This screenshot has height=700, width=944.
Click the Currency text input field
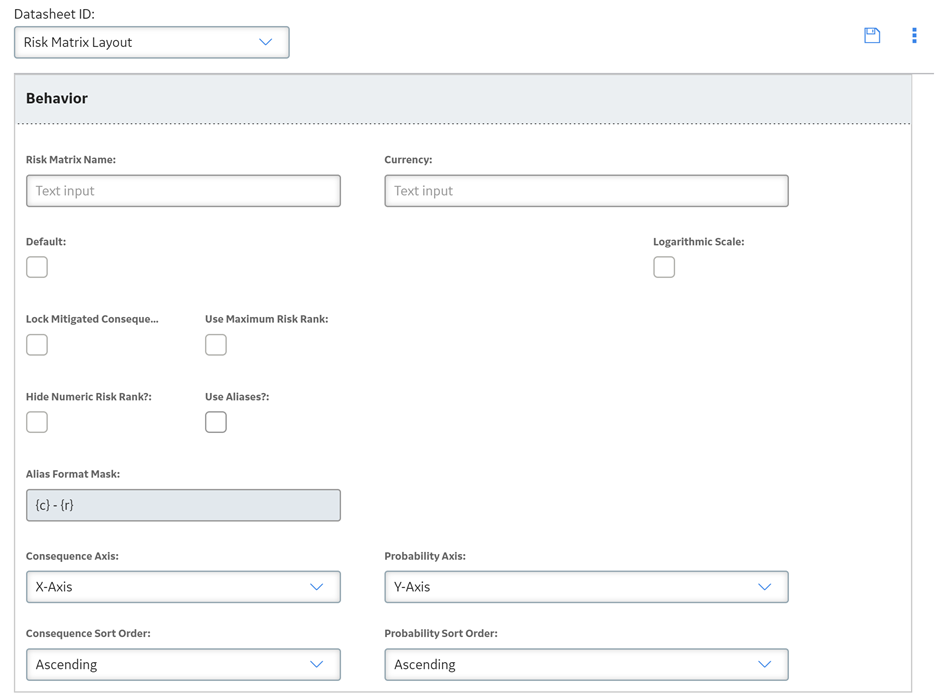click(586, 191)
